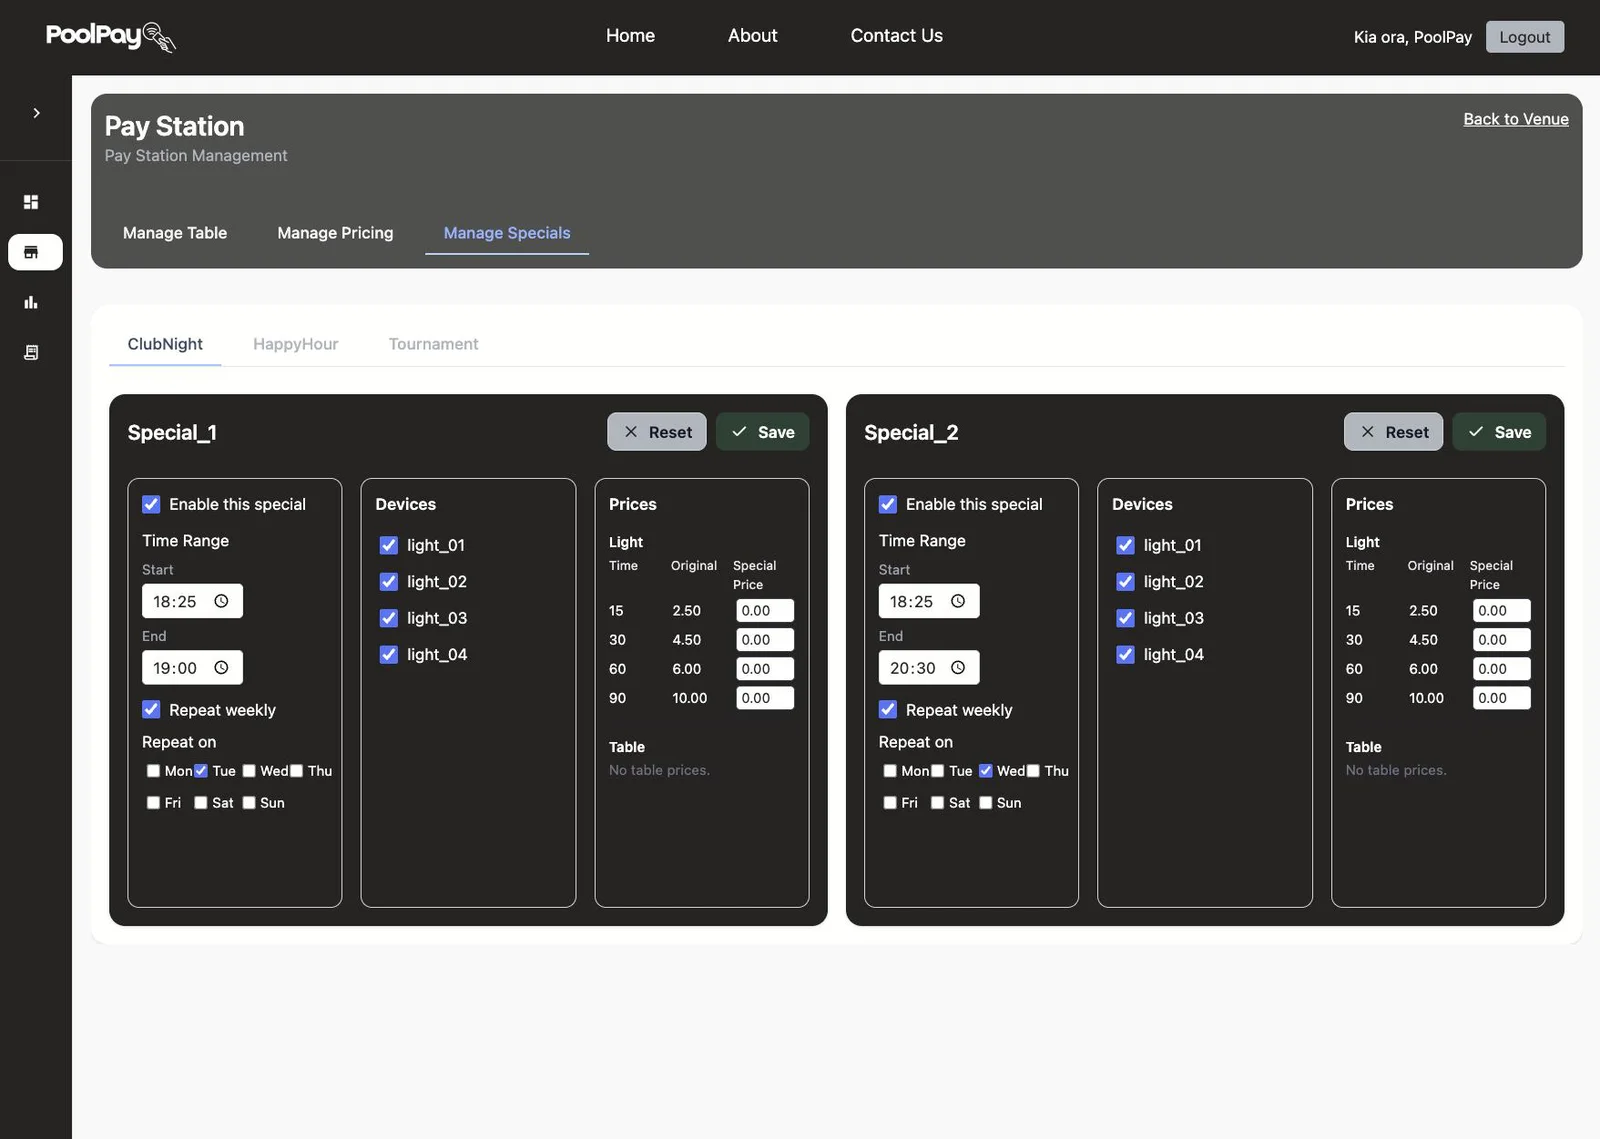Click clock icon in Special_1 end time
This screenshot has height=1139, width=1600.
(221, 668)
